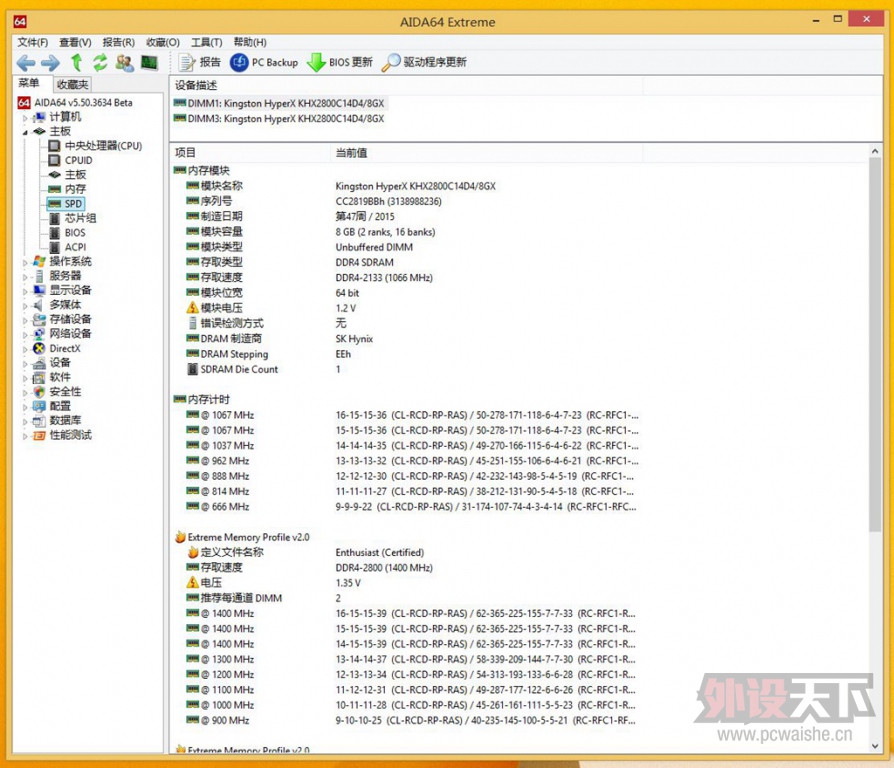The width and height of the screenshot is (894, 768).
Task: Open the 报告 report button
Action: pyautogui.click(x=200, y=62)
